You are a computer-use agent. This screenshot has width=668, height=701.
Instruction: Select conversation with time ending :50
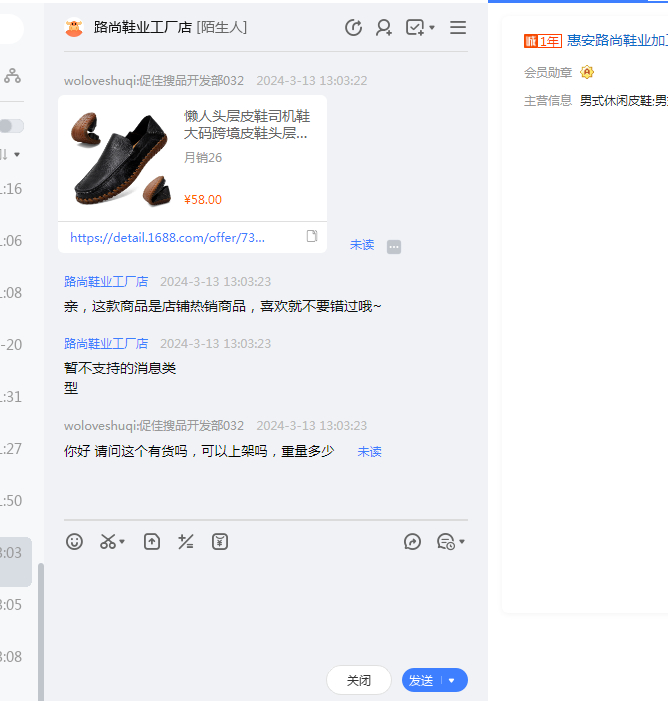click(11, 500)
